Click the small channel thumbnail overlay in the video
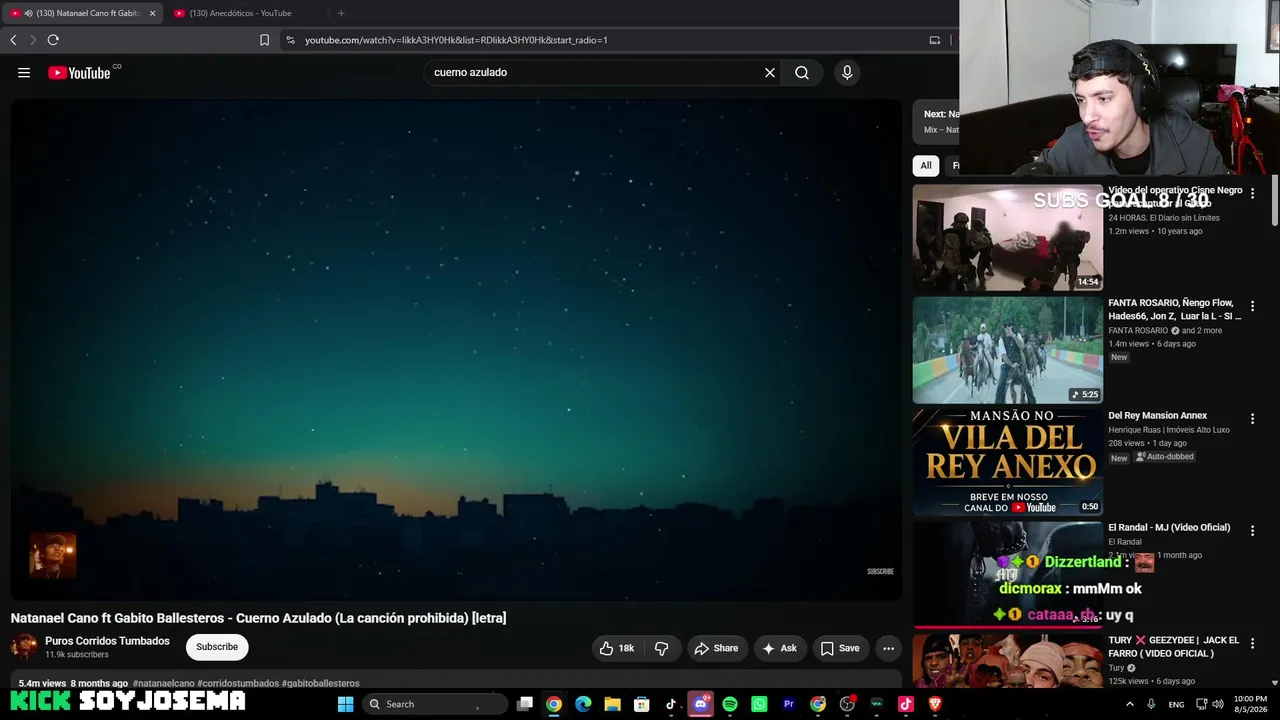This screenshot has width=1280, height=720. pyautogui.click(x=52, y=555)
